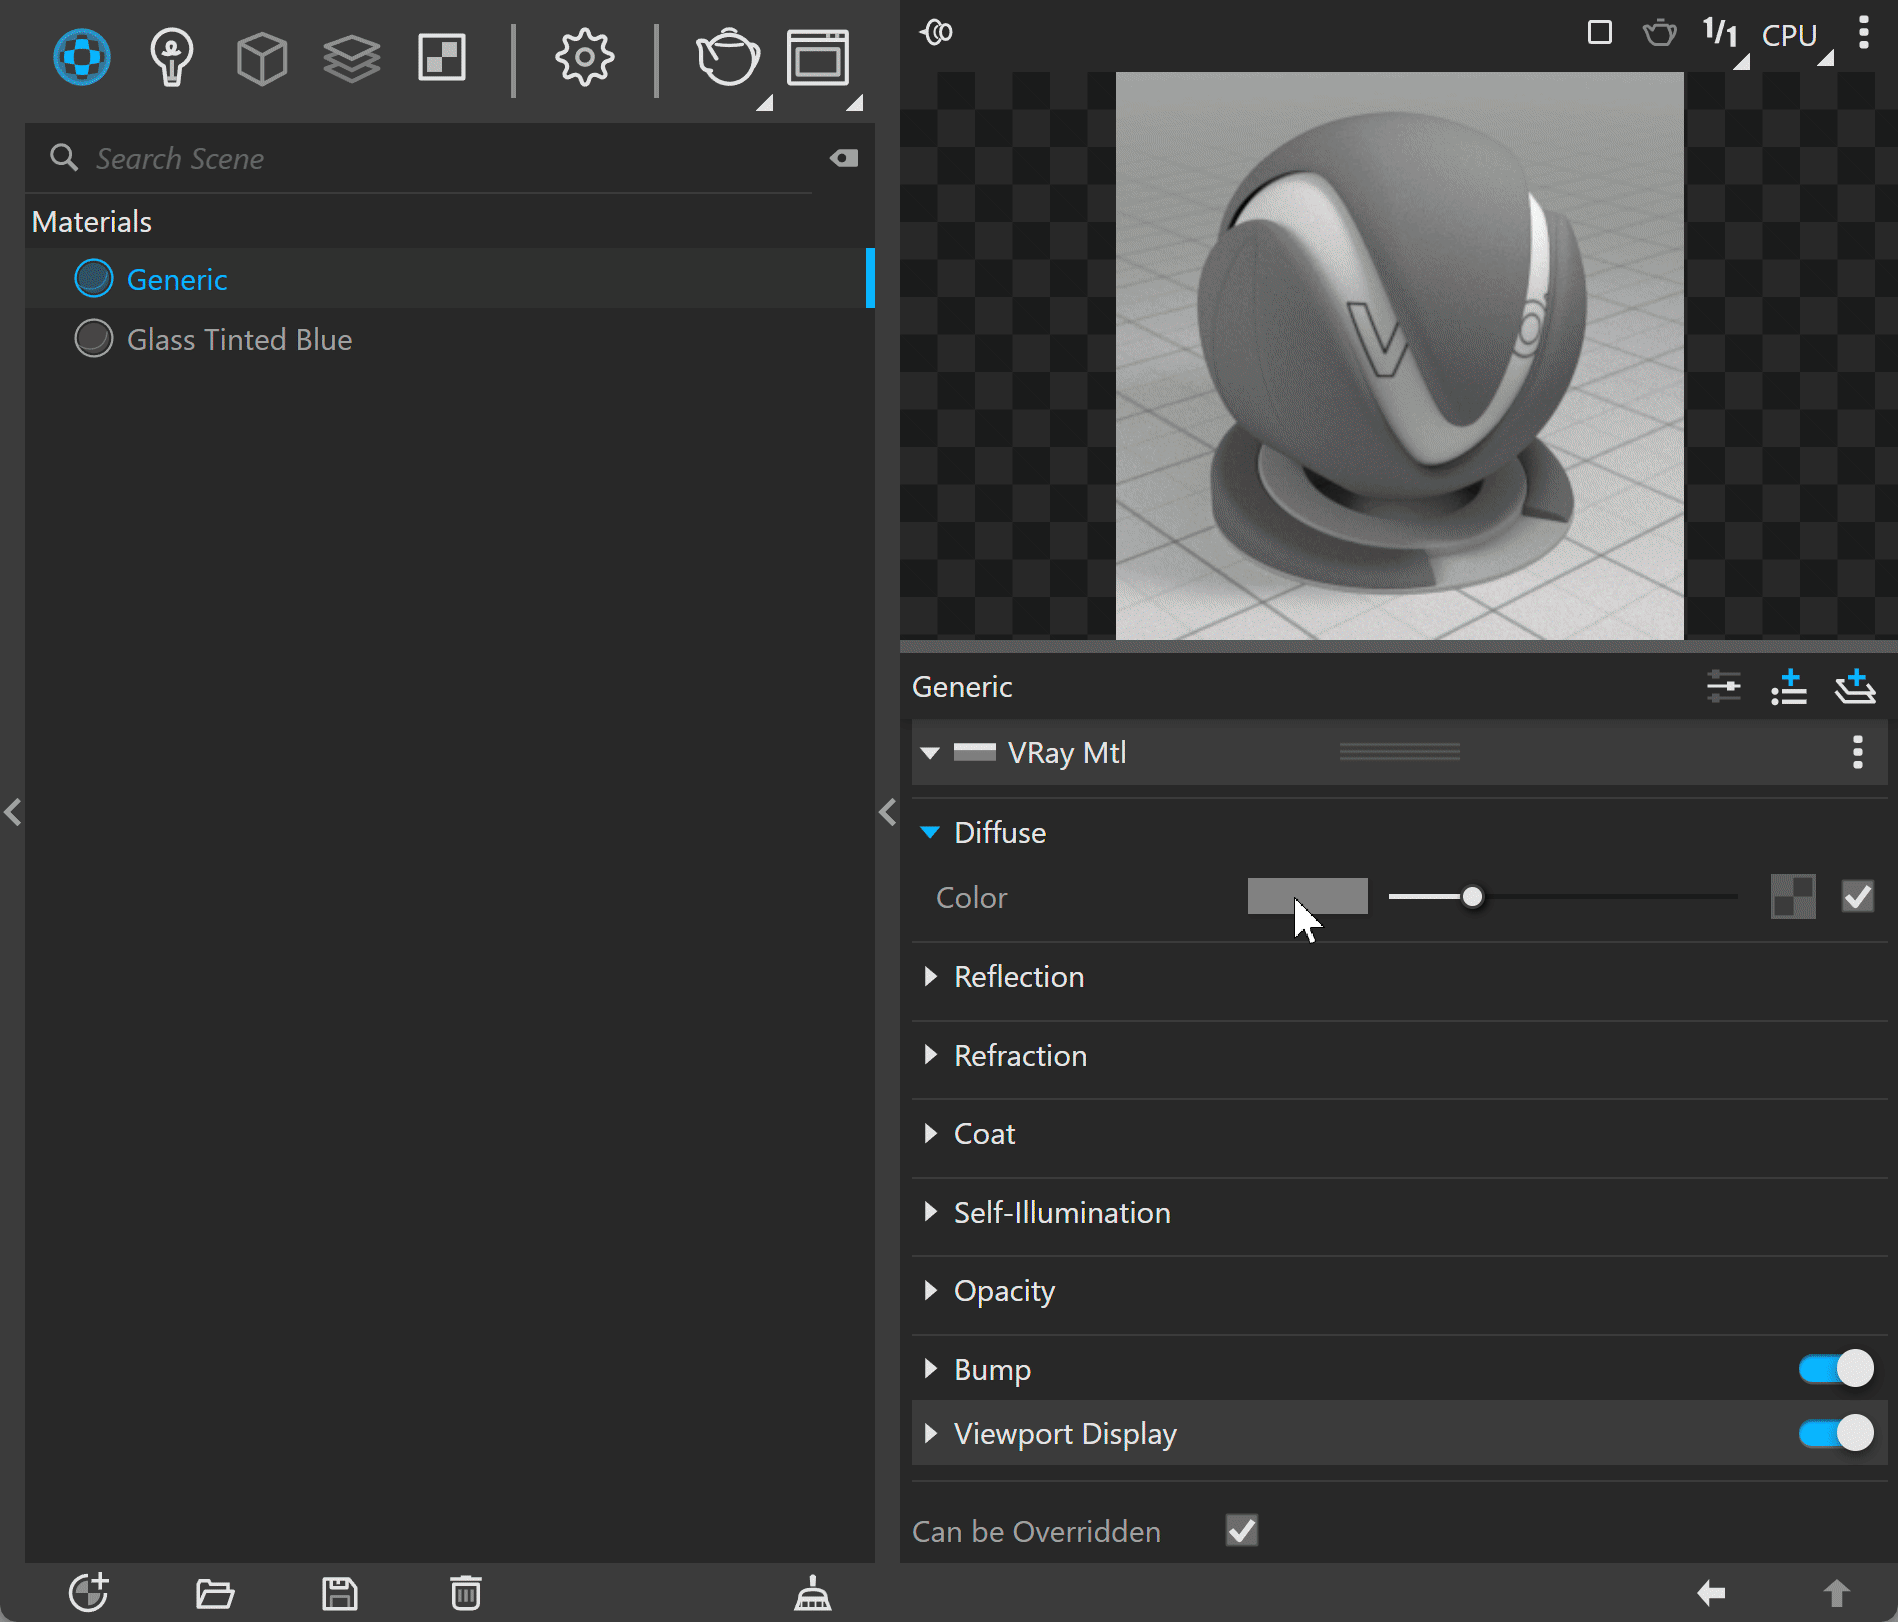Image resolution: width=1898 pixels, height=1622 pixels.
Task: Open the Geometry cube tab icon
Action: pyautogui.click(x=262, y=58)
